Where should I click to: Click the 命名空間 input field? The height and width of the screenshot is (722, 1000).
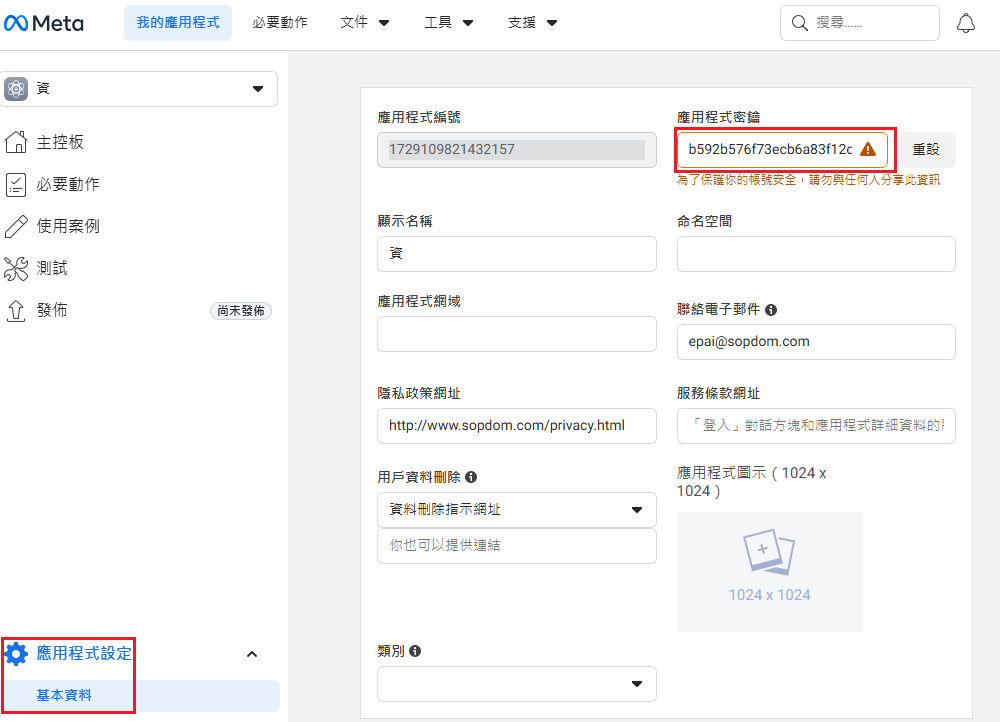[816, 254]
